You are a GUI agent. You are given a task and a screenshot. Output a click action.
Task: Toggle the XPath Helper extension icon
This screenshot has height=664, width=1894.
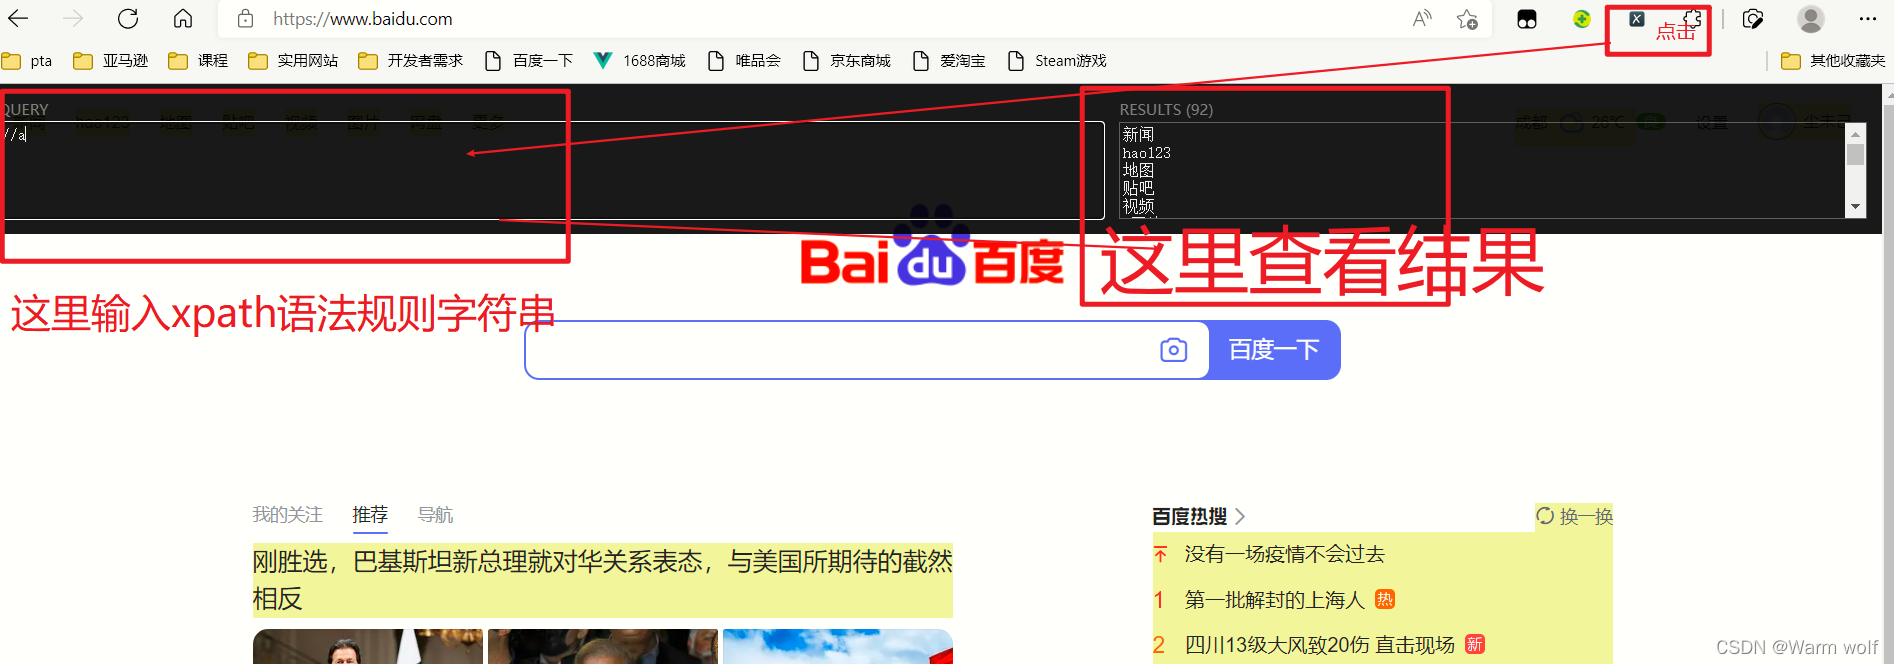1637,19
